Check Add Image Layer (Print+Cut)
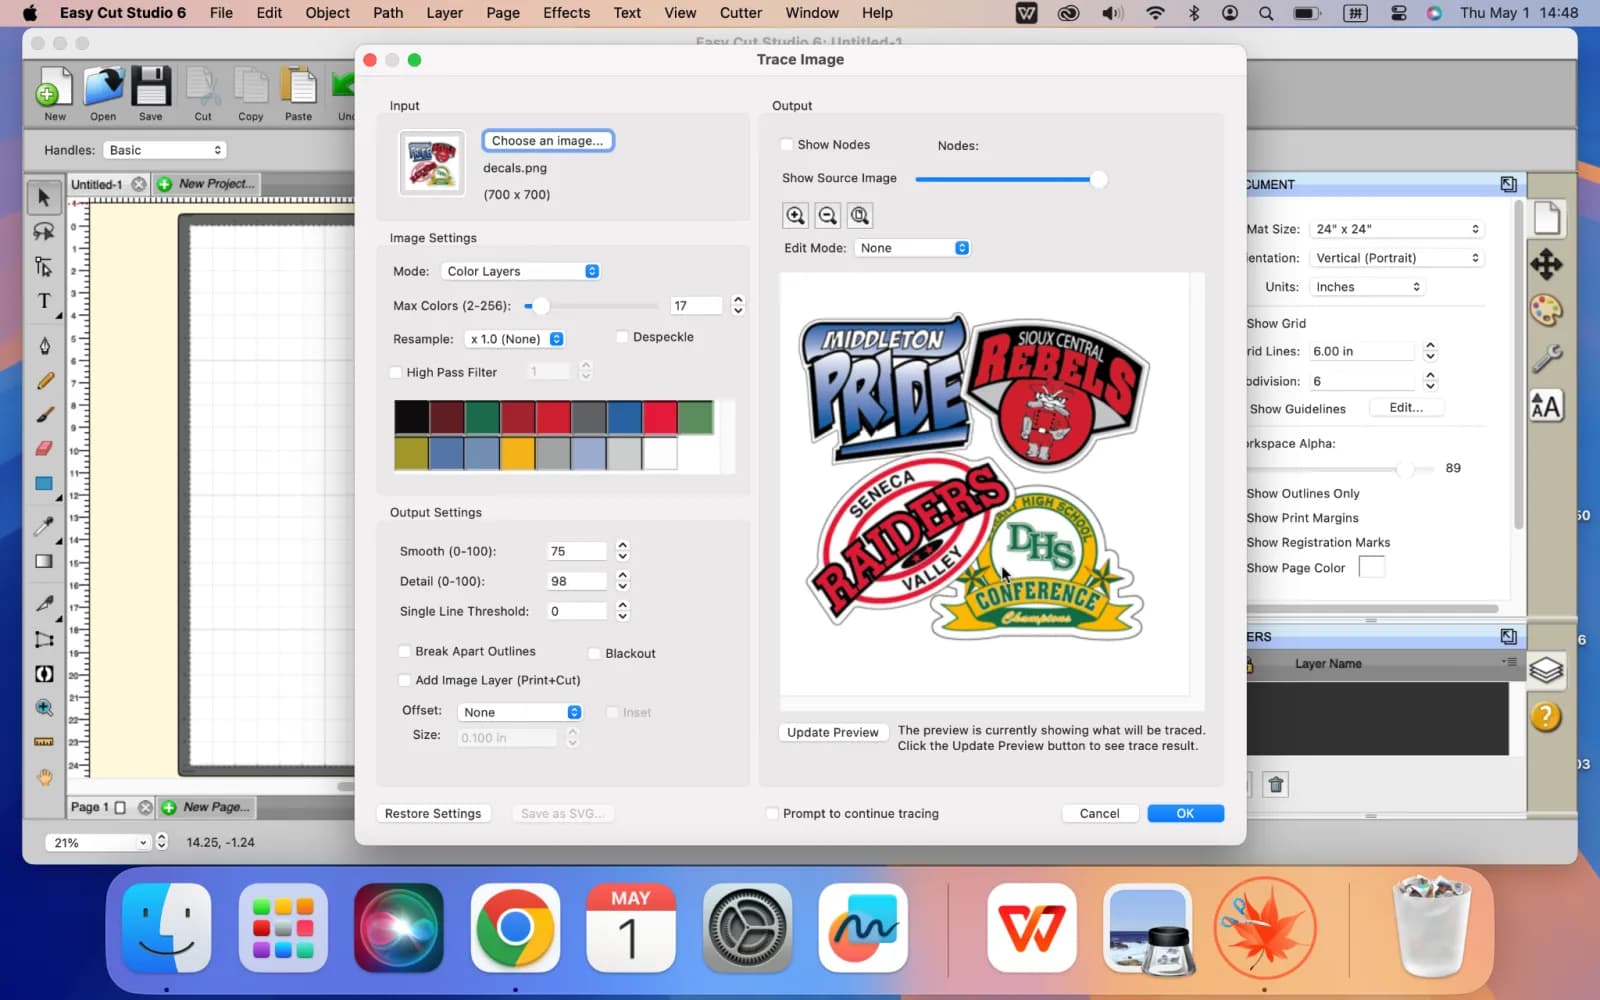This screenshot has width=1600, height=1000. [x=404, y=680]
